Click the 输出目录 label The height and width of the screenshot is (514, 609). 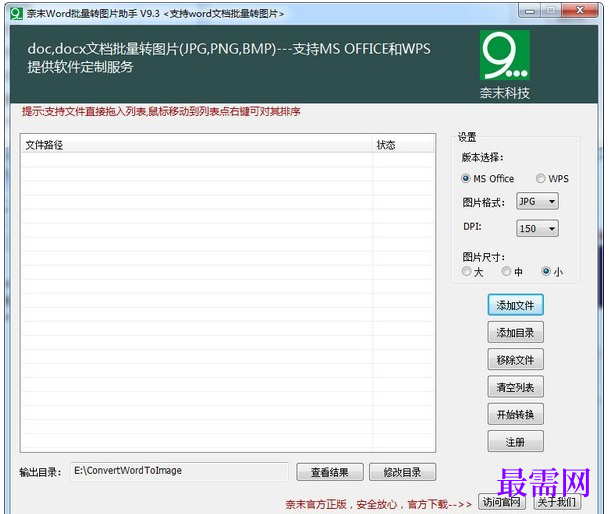[40, 472]
